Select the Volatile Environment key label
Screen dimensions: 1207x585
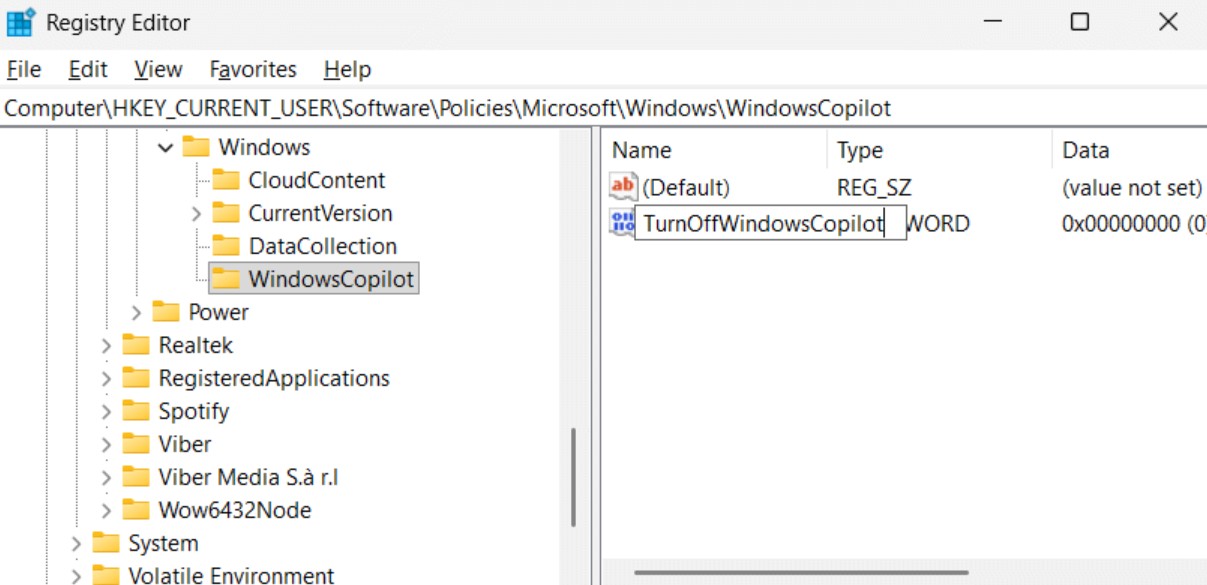231,576
